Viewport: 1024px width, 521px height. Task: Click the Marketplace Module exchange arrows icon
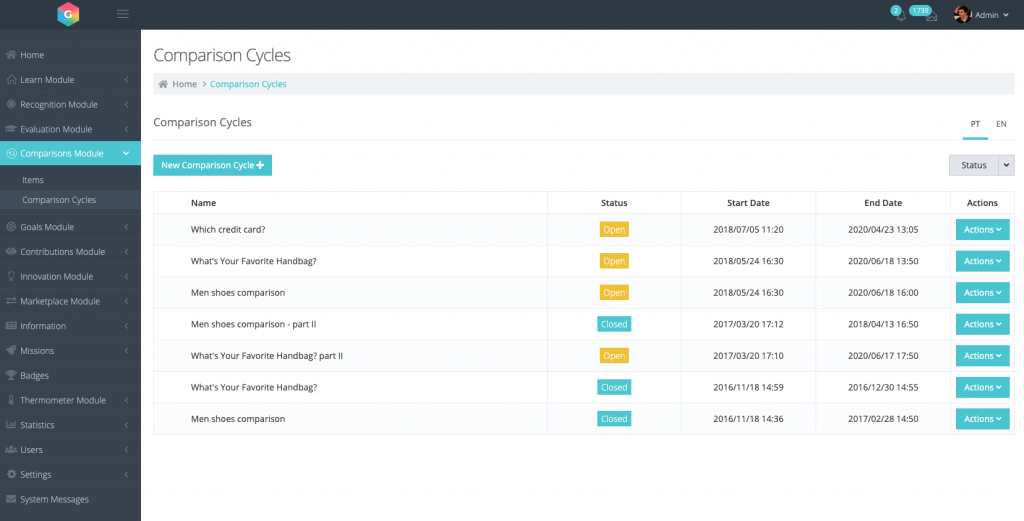(x=11, y=301)
